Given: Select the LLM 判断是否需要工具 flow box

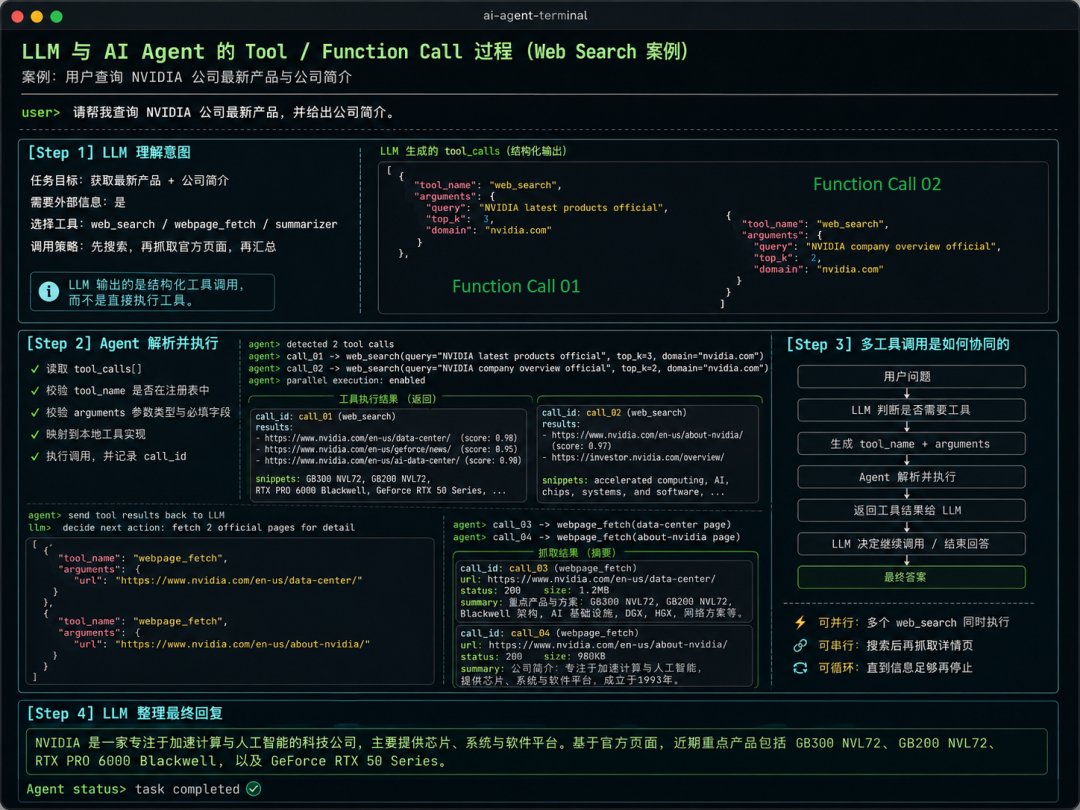Looking at the screenshot, I should pos(911,411).
